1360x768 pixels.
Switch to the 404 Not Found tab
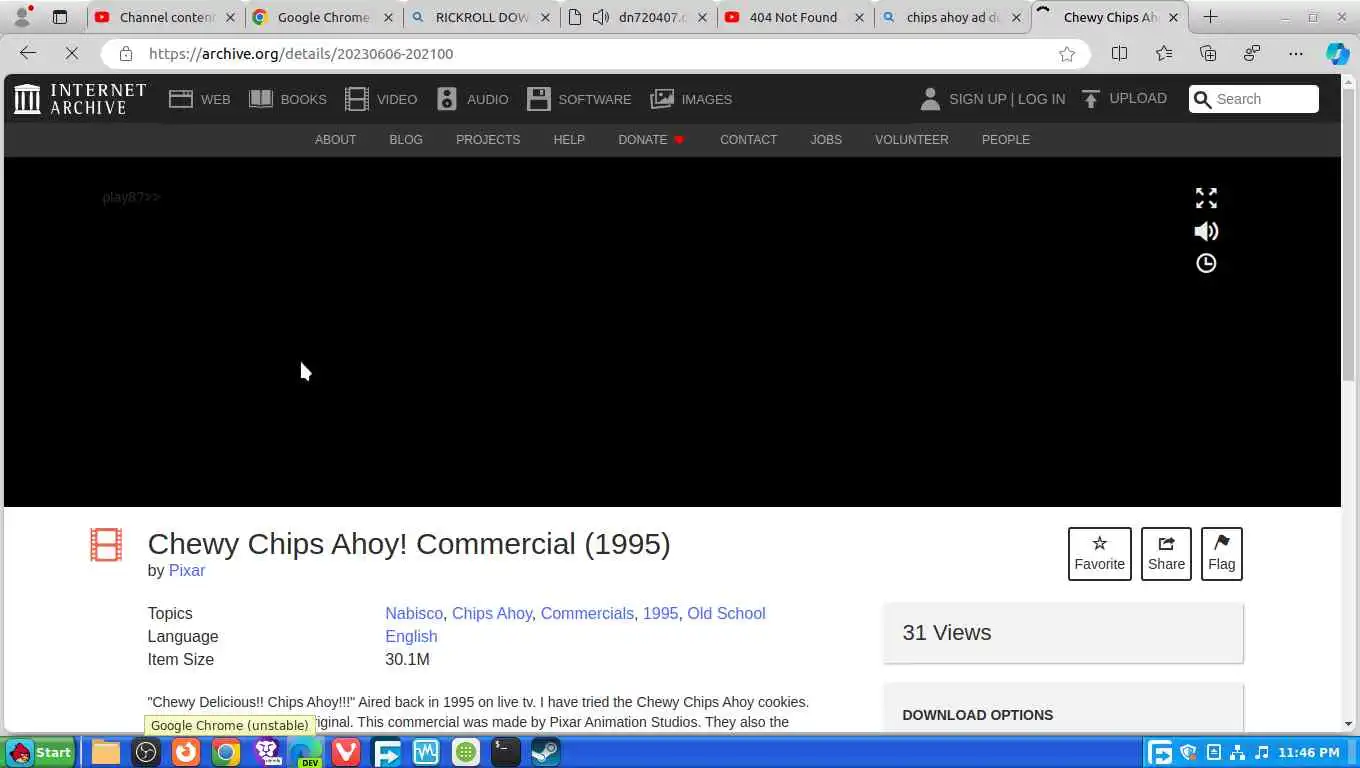tap(794, 17)
